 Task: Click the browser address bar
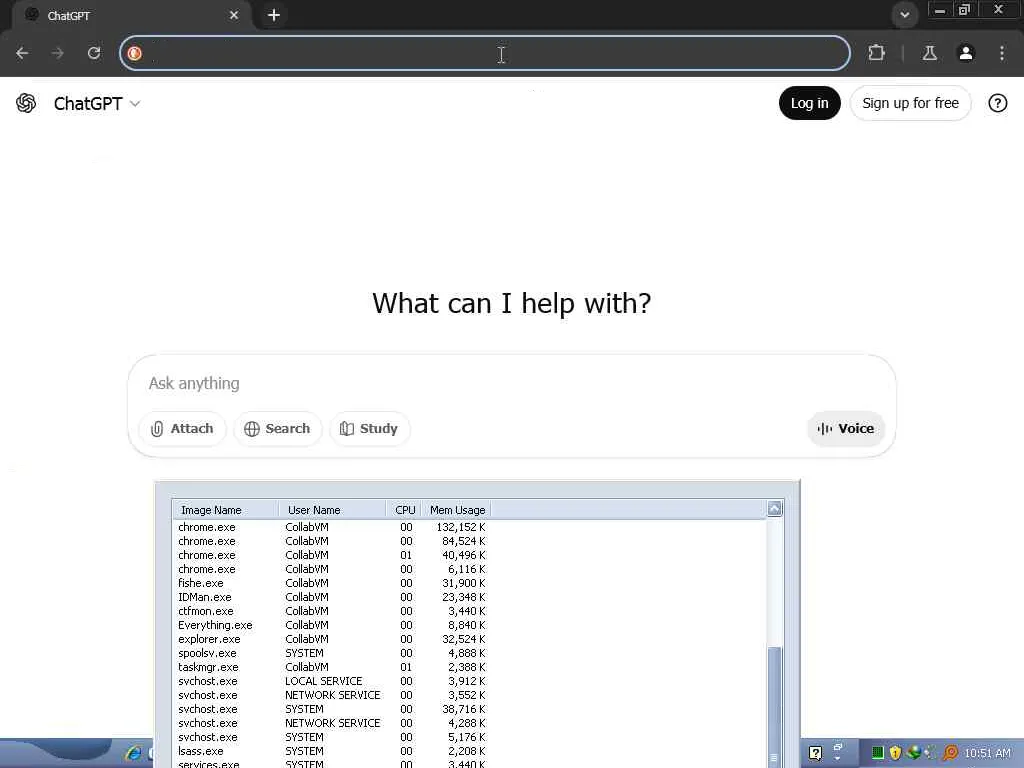[485, 54]
